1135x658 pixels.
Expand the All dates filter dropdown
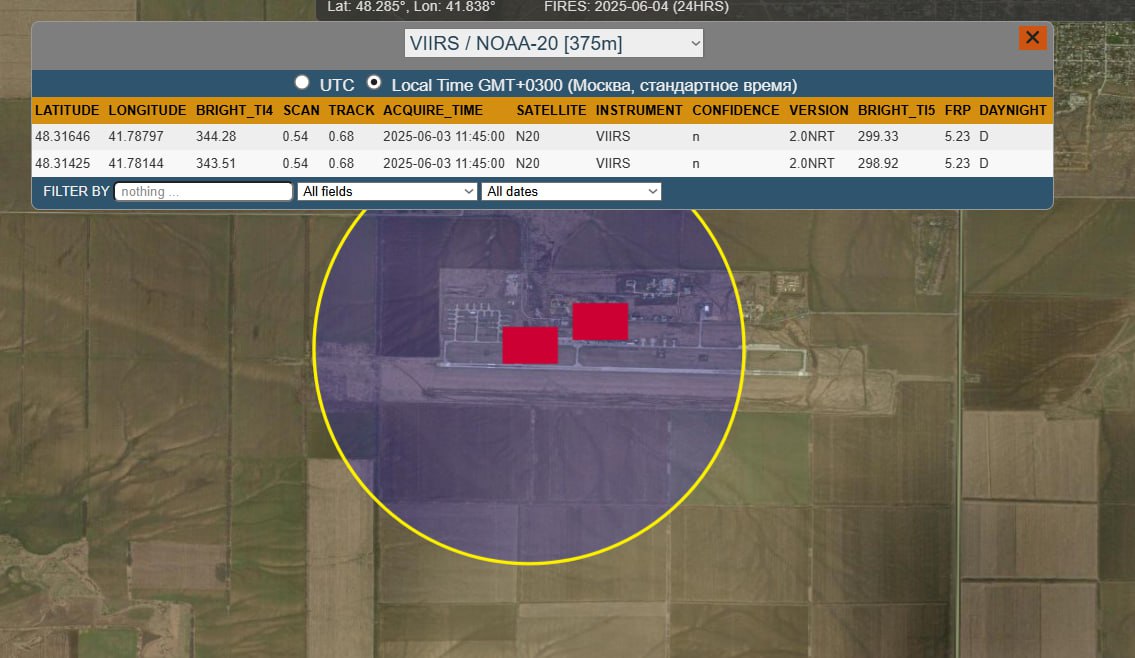pyautogui.click(x=571, y=191)
